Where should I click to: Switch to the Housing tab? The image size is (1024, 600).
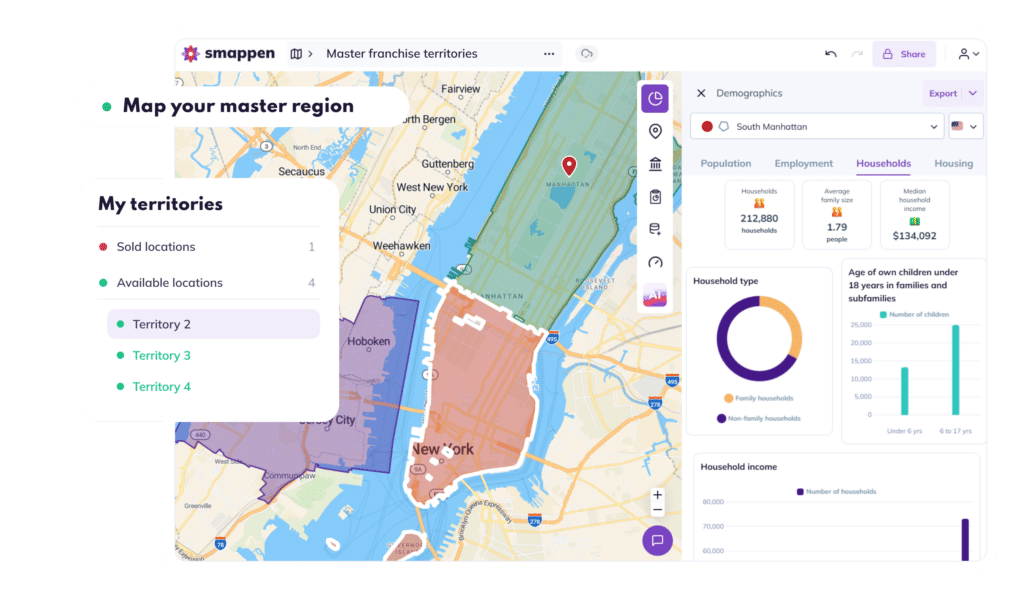[953, 163]
